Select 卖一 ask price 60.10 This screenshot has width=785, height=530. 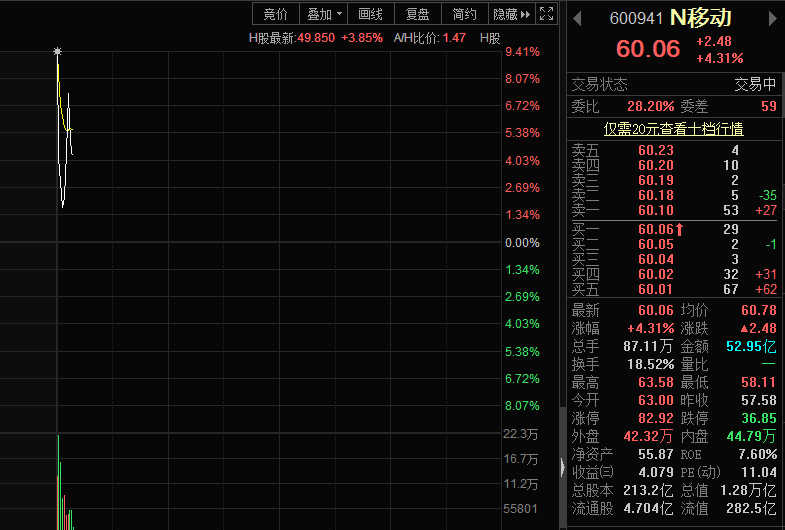click(656, 210)
